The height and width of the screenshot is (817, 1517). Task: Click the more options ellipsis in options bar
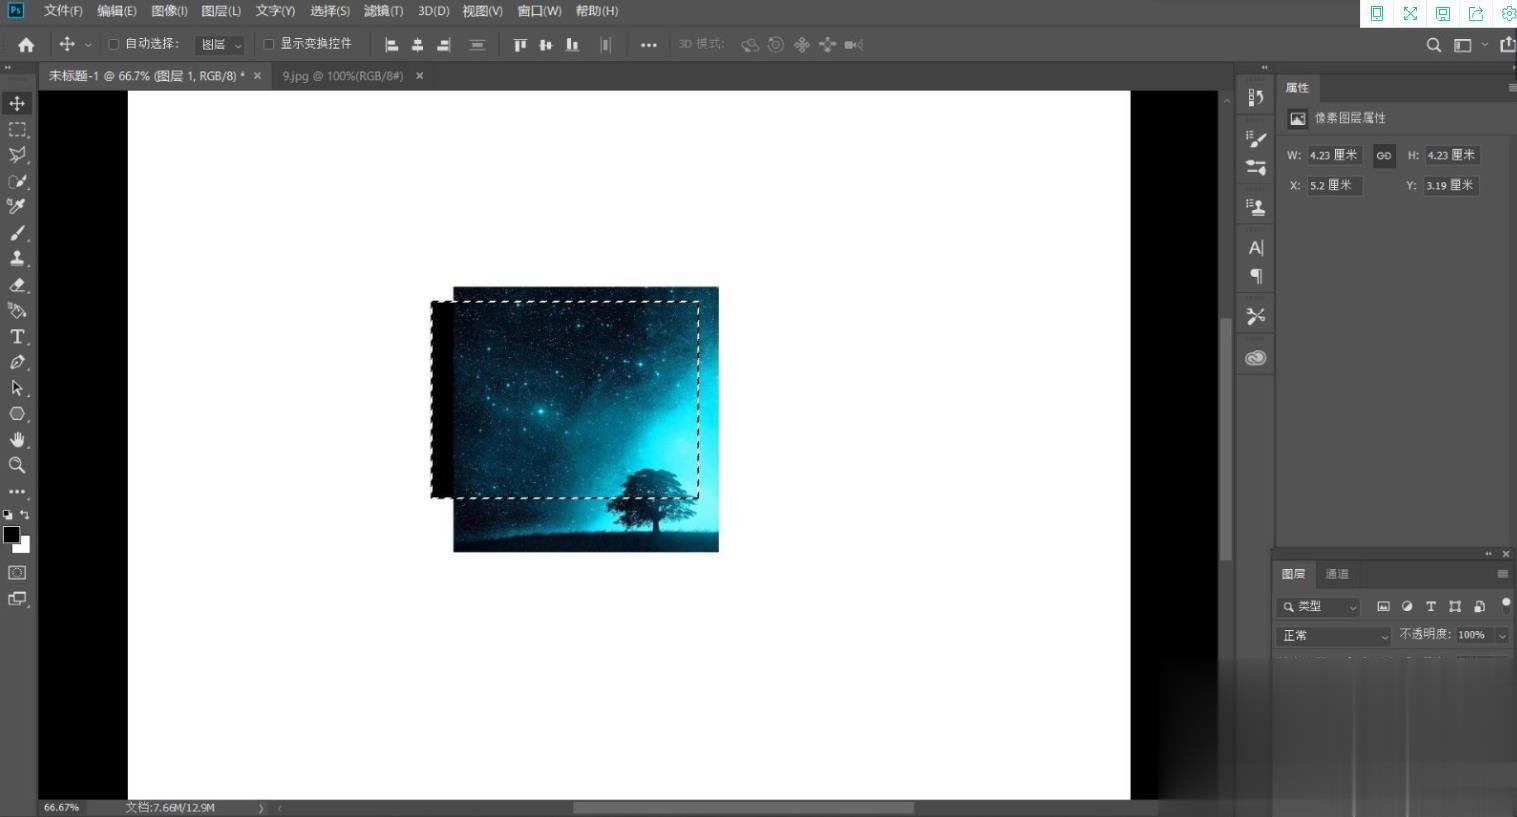click(649, 45)
